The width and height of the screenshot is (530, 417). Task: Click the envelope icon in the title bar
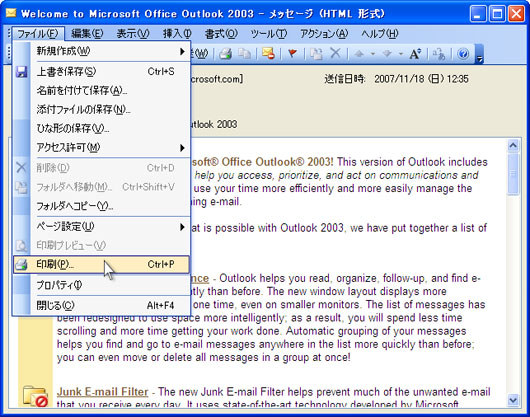pyautogui.click(x=11, y=14)
